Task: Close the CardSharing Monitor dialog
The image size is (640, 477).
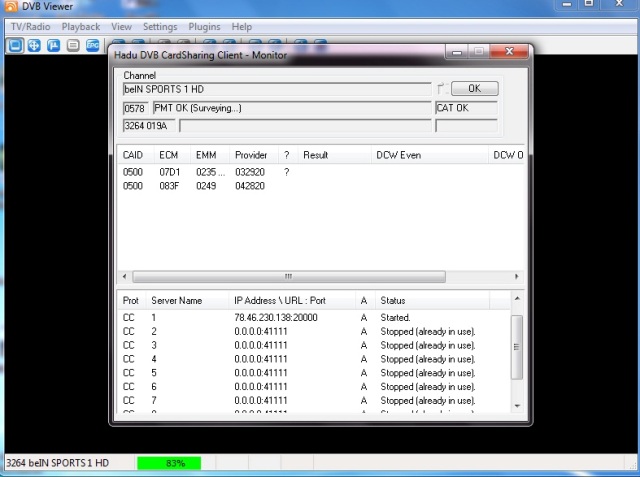Action: [509, 51]
